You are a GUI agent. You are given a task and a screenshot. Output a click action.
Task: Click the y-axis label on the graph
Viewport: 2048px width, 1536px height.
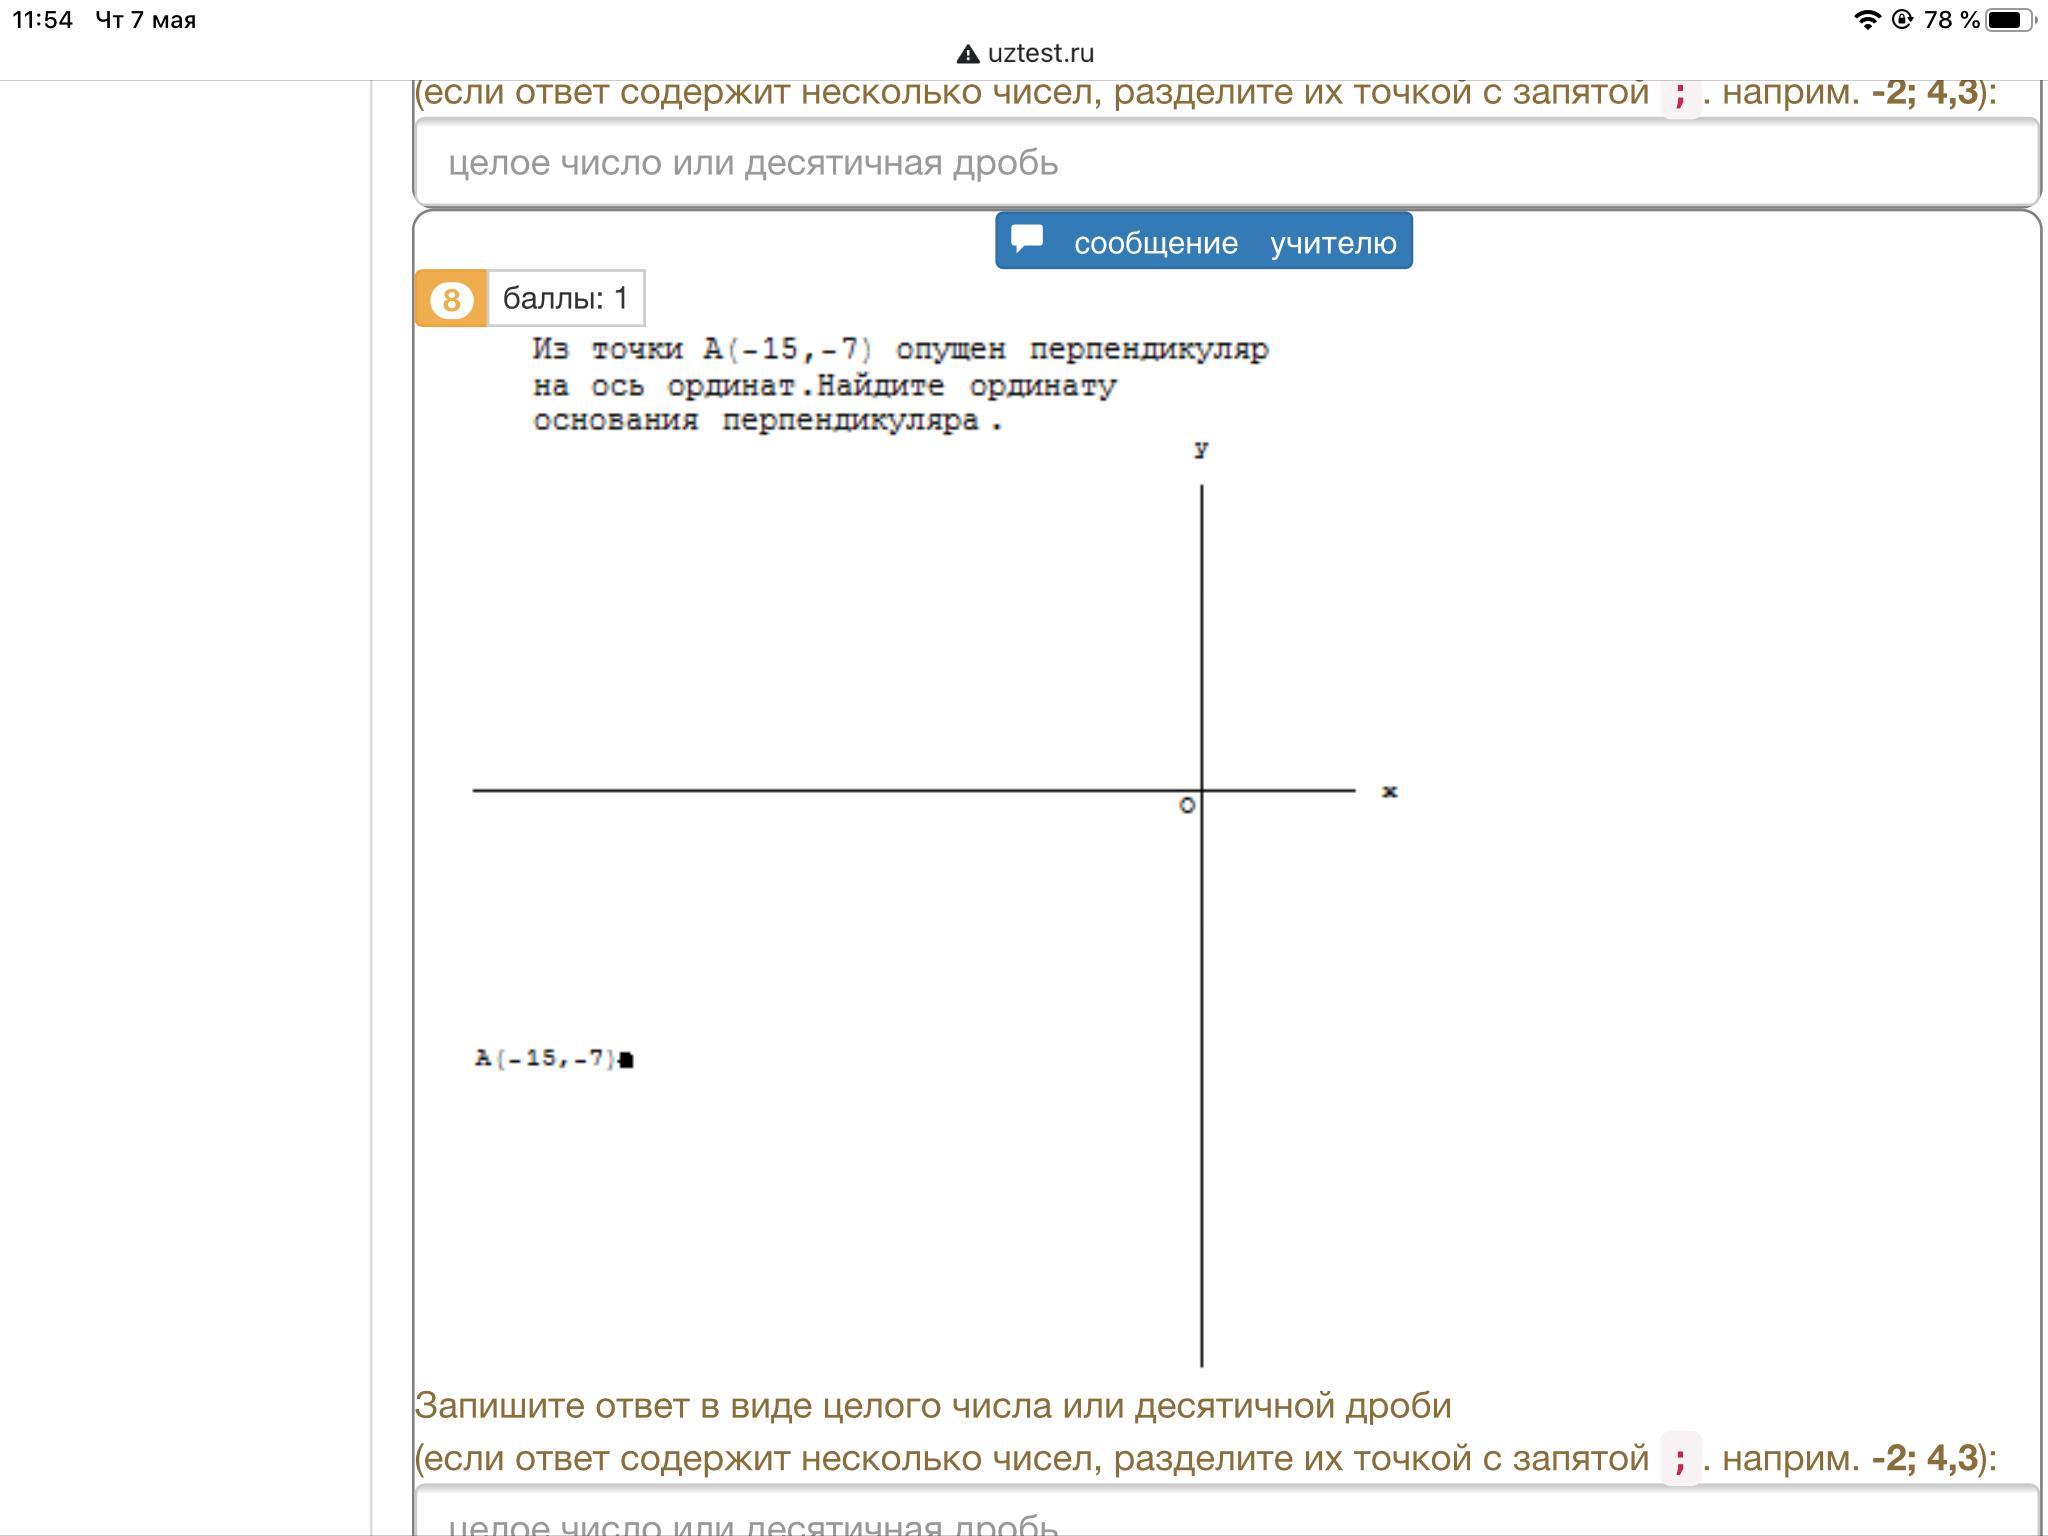[1201, 450]
